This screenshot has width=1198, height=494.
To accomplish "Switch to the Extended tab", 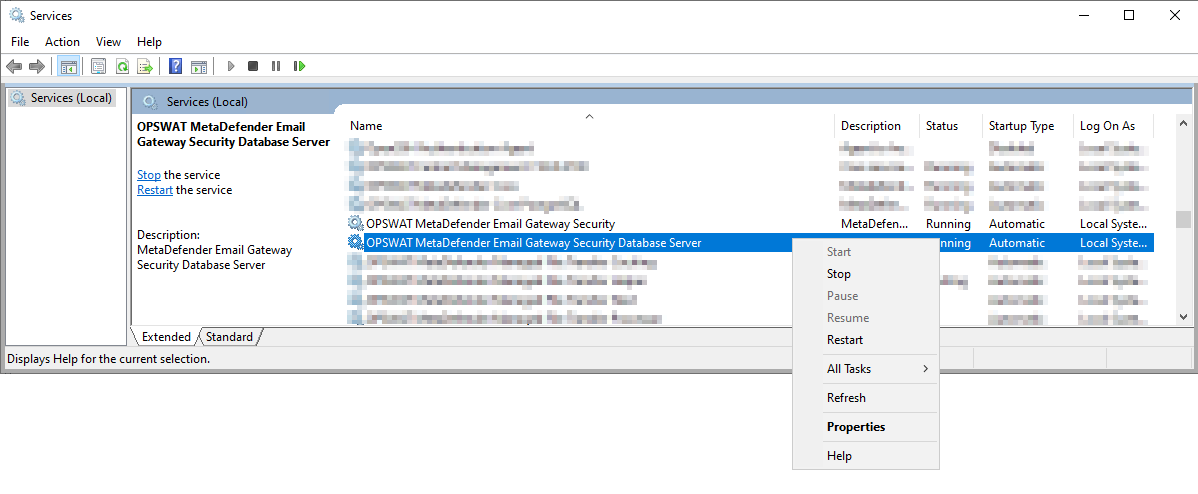I will [166, 337].
